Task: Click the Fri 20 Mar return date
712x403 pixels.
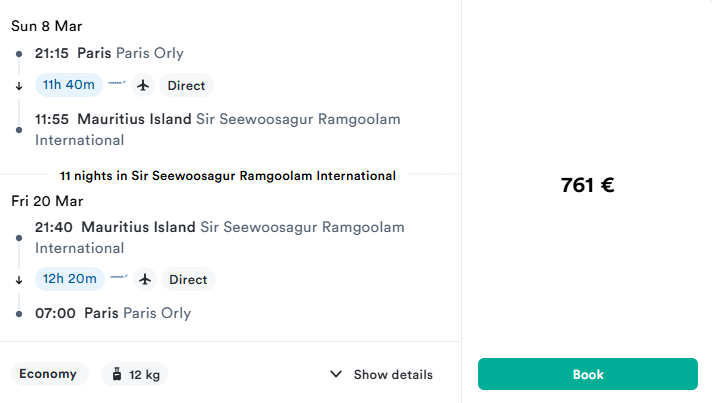Action: (47, 200)
